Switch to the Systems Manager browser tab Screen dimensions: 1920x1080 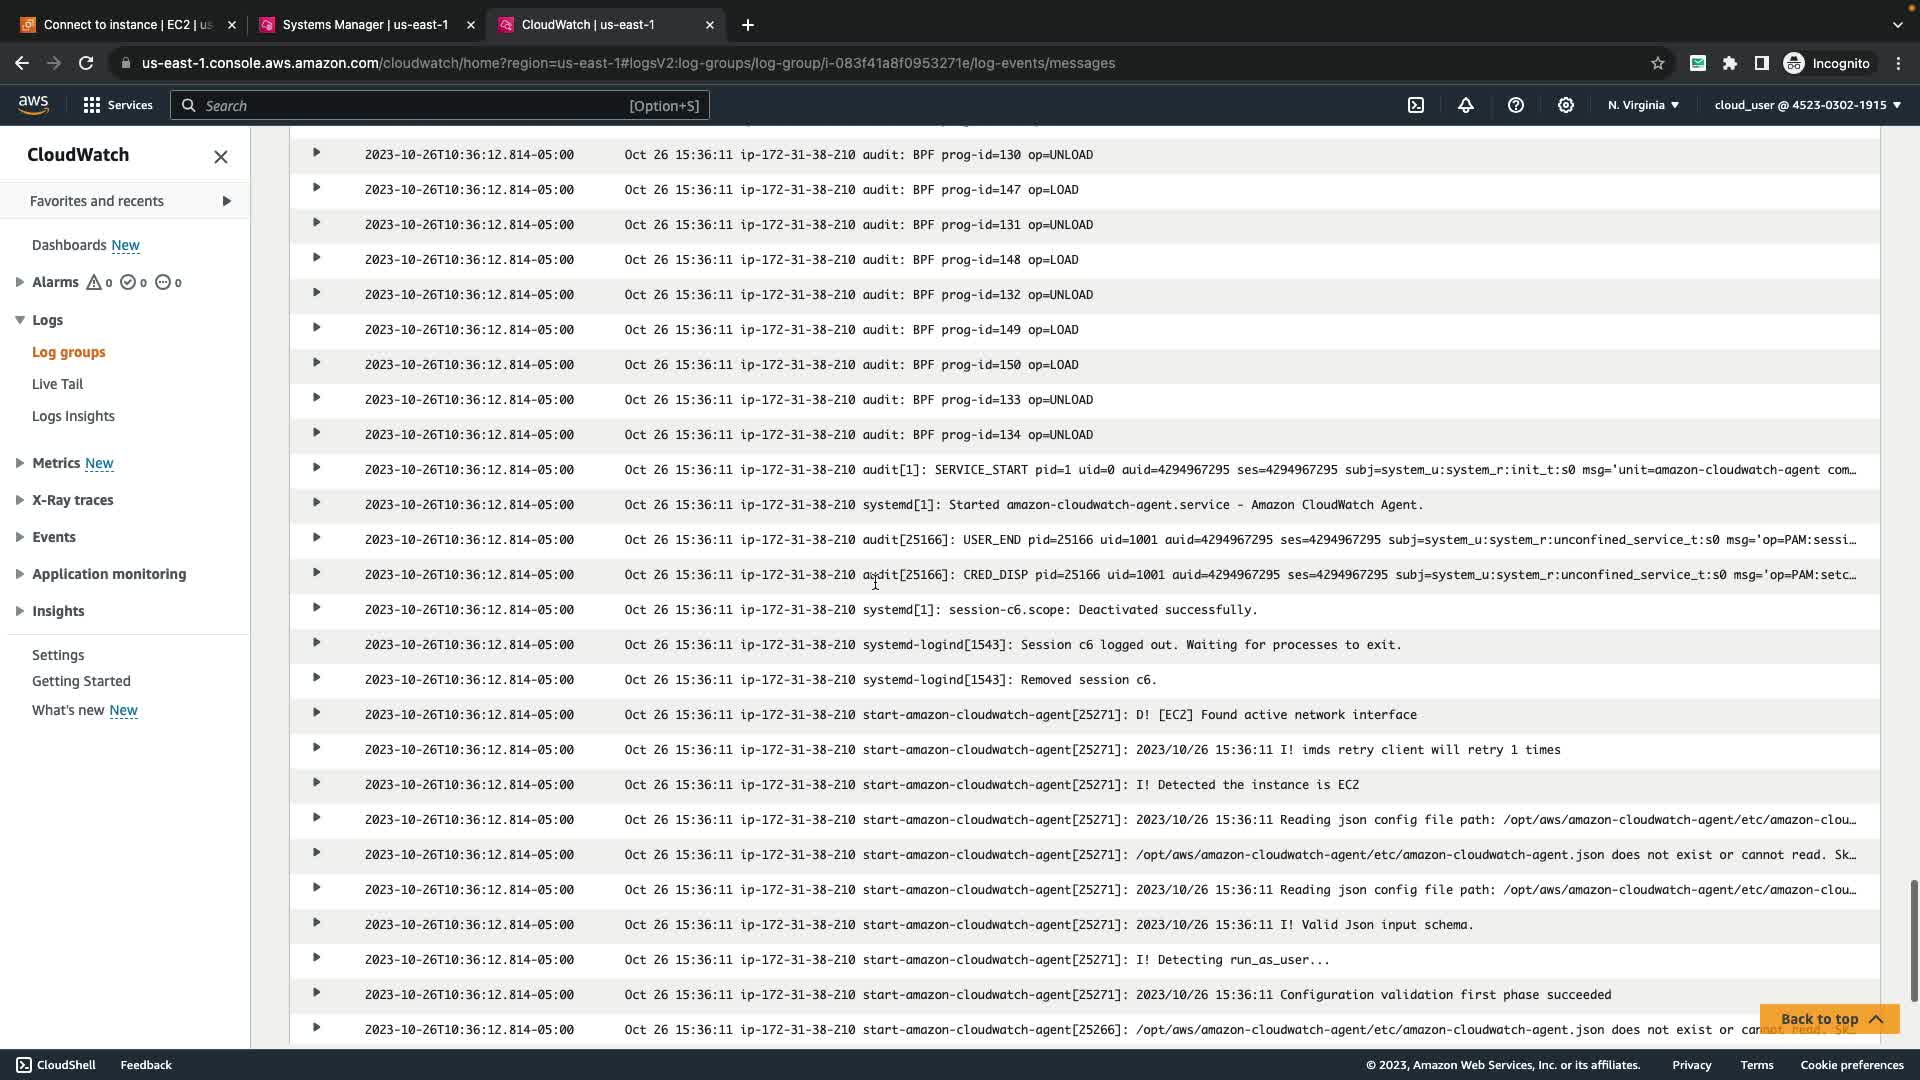pyautogui.click(x=365, y=25)
